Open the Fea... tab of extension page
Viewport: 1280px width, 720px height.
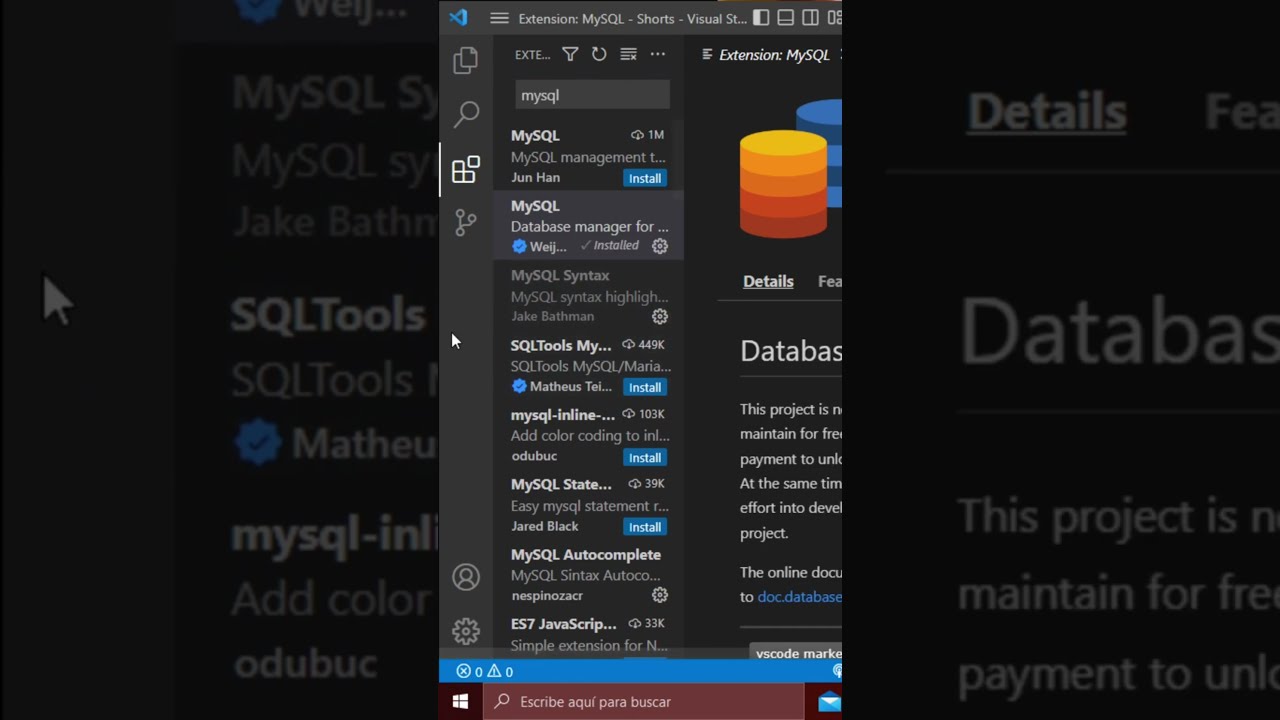coord(830,281)
